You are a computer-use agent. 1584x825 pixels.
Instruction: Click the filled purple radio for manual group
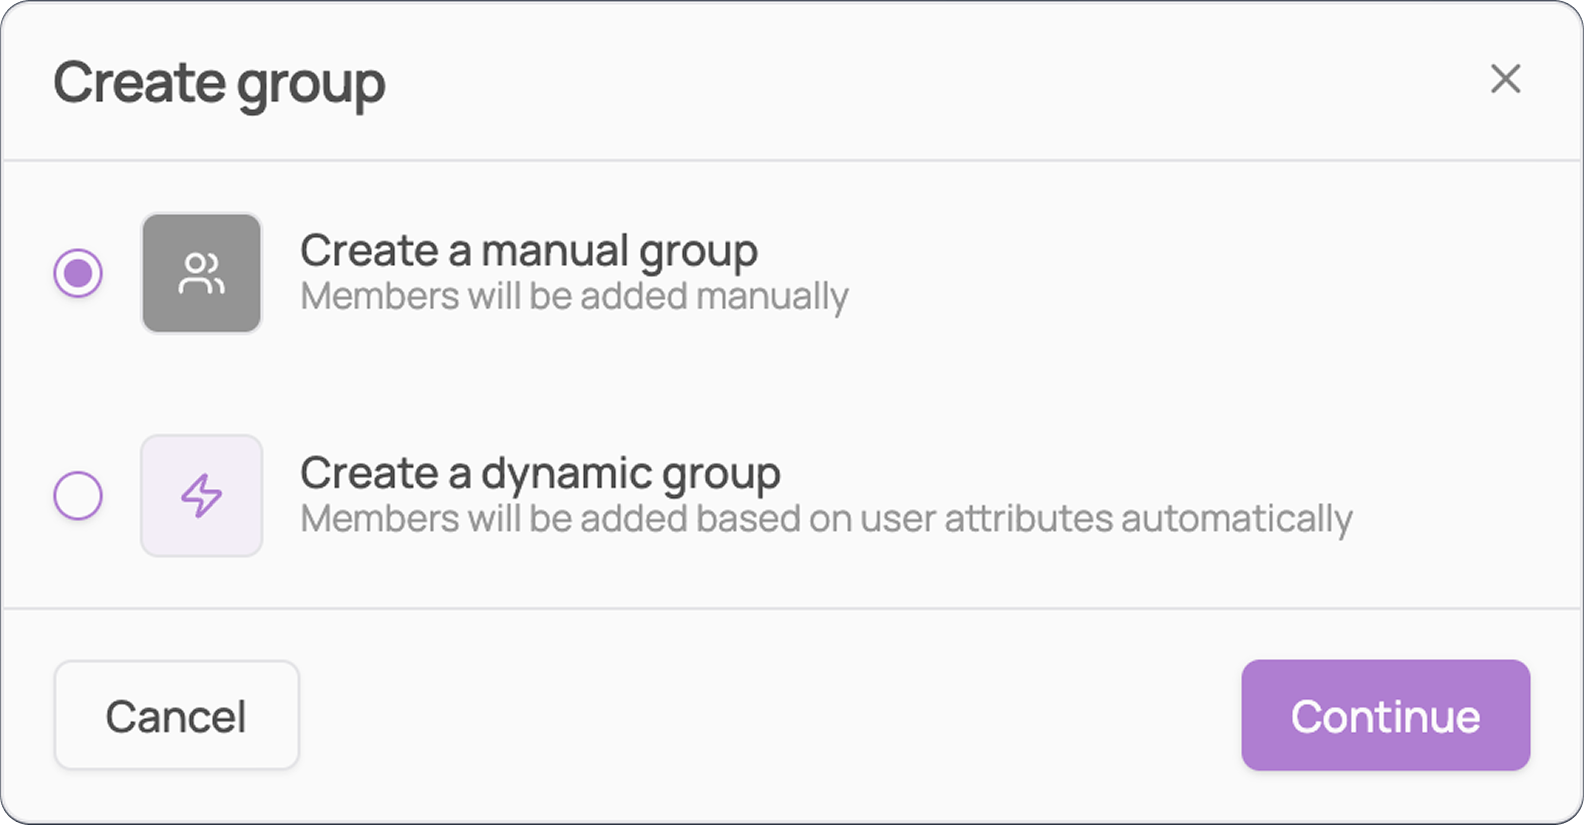[x=78, y=273]
